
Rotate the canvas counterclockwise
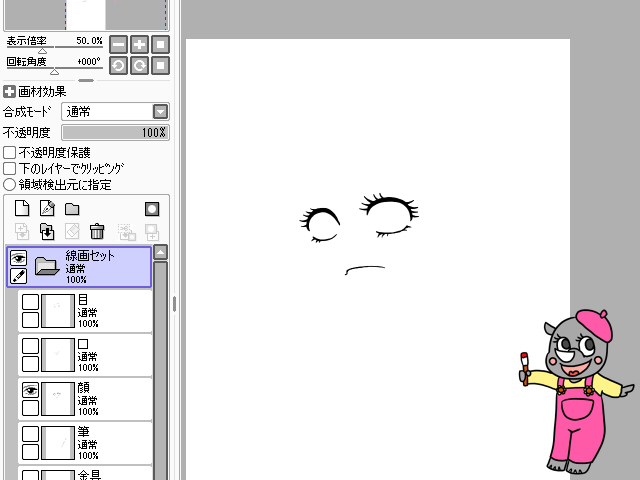[x=118, y=66]
